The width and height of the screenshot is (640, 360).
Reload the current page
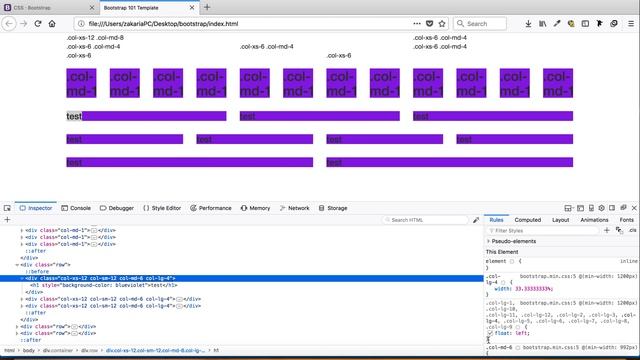(38, 24)
